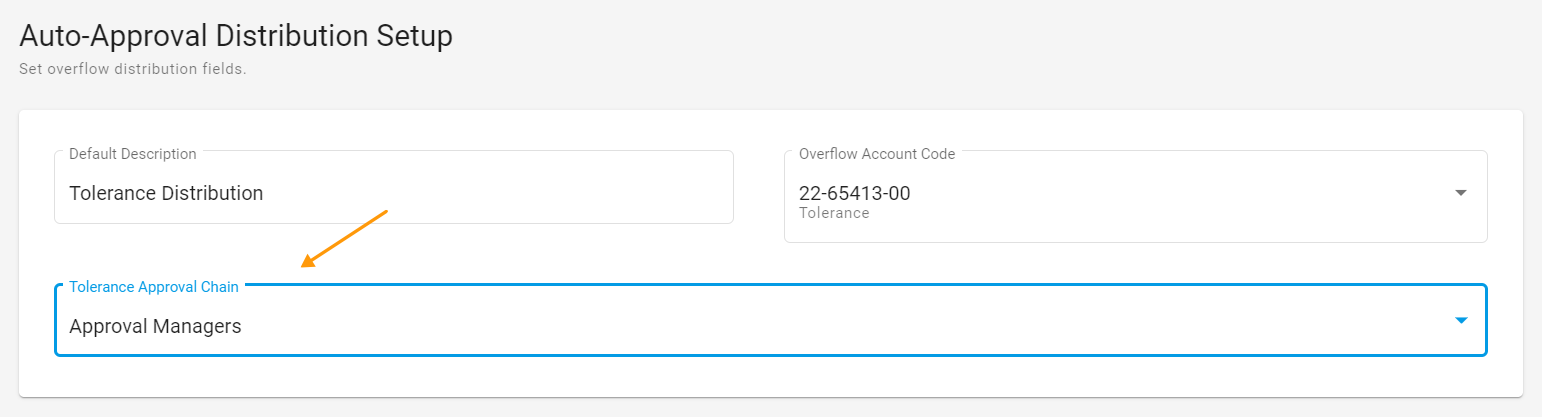The image size is (1542, 417).
Task: Select the "22-65413-00" account code value
Action: (854, 193)
